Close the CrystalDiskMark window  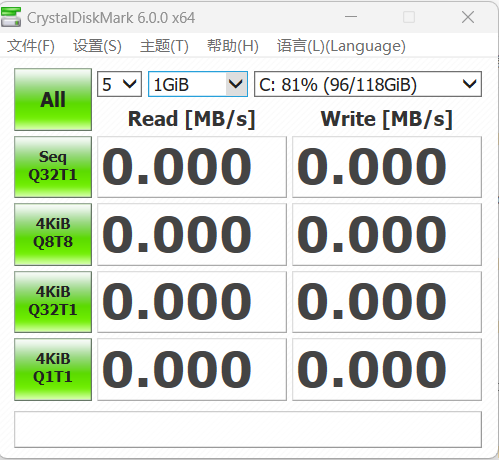[x=468, y=17]
